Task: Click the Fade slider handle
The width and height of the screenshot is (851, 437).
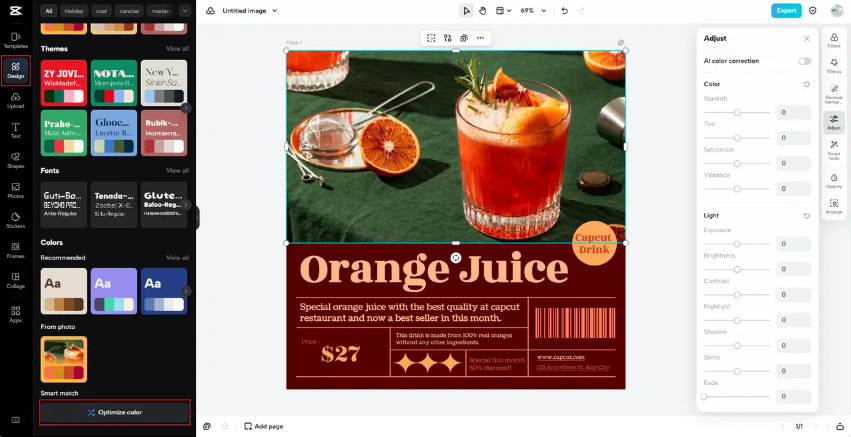Action: click(x=704, y=397)
